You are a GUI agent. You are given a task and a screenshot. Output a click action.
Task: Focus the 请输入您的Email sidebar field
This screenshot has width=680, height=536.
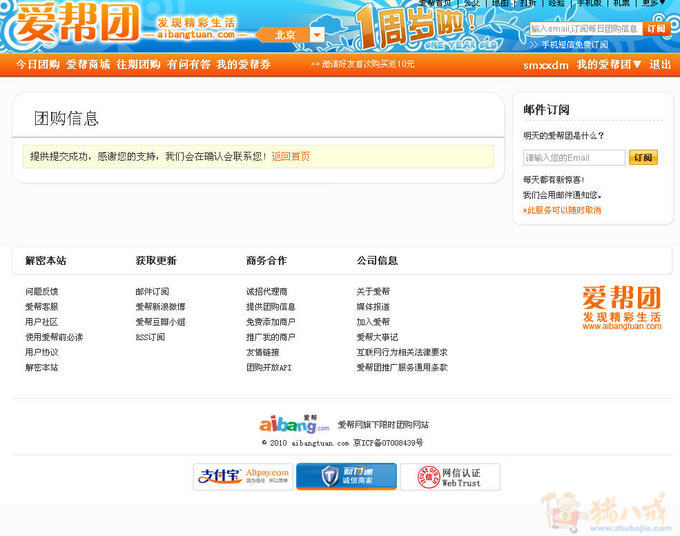point(574,158)
